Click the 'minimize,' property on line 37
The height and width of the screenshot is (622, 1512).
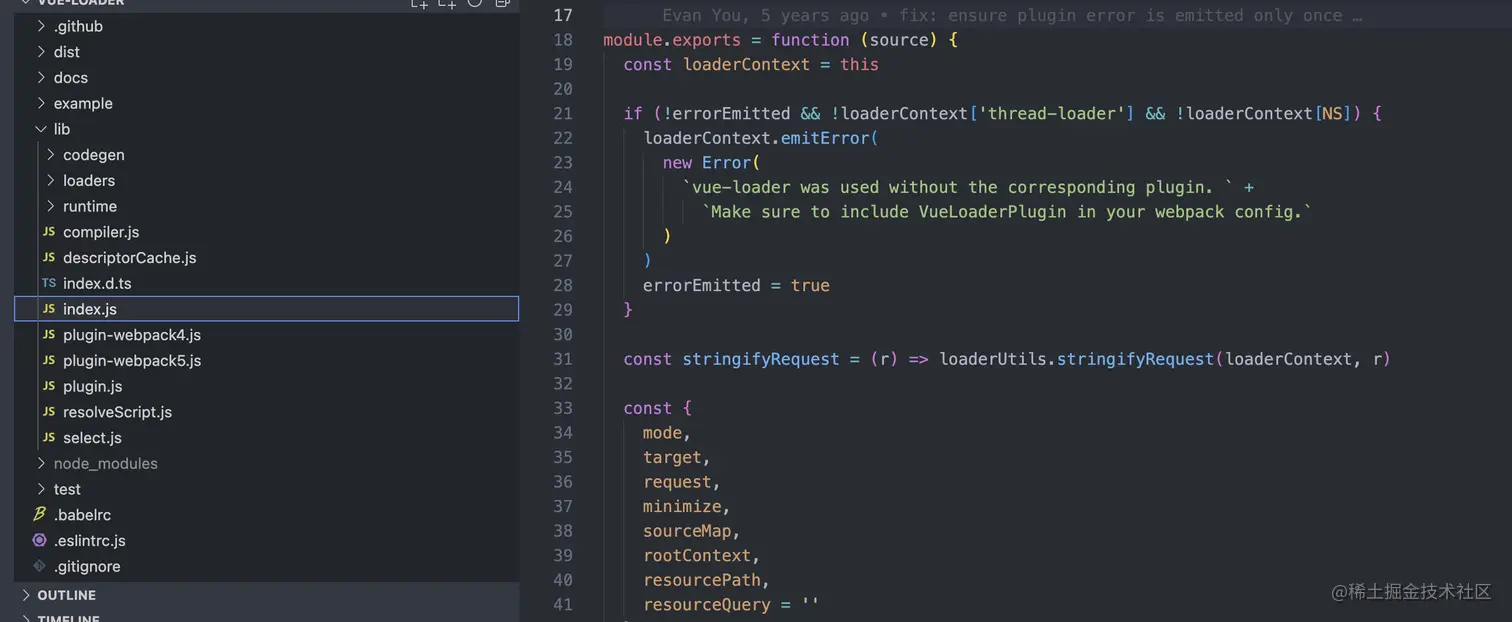tap(687, 506)
